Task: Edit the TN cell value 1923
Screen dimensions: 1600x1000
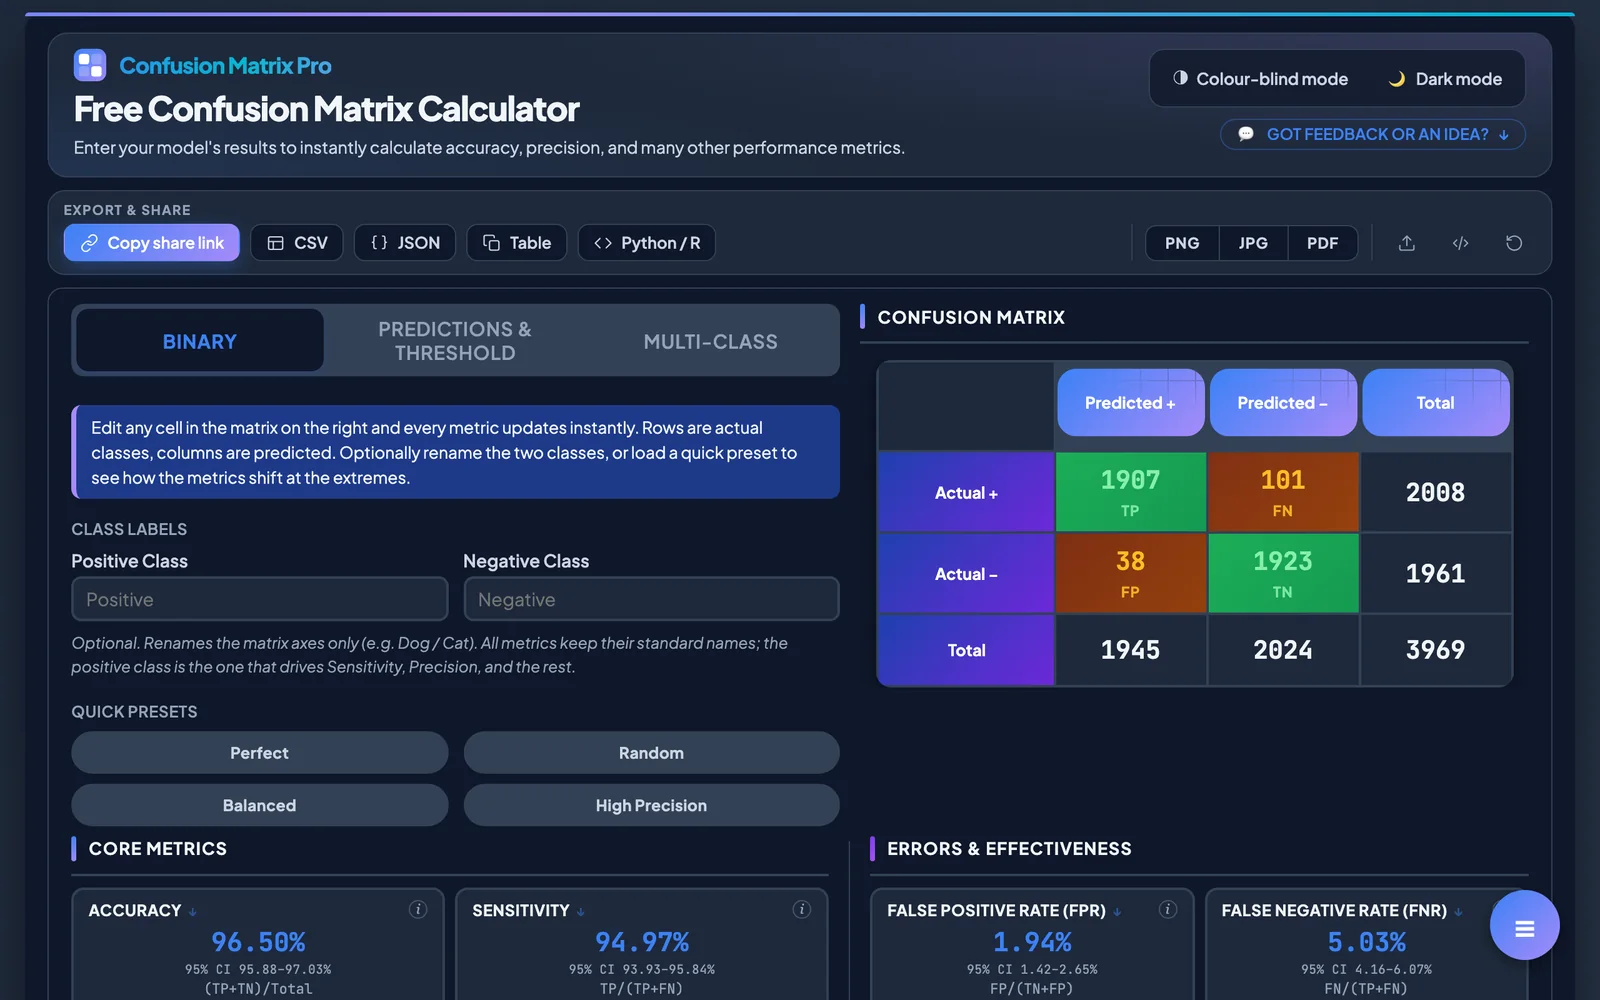Action: click(1283, 562)
